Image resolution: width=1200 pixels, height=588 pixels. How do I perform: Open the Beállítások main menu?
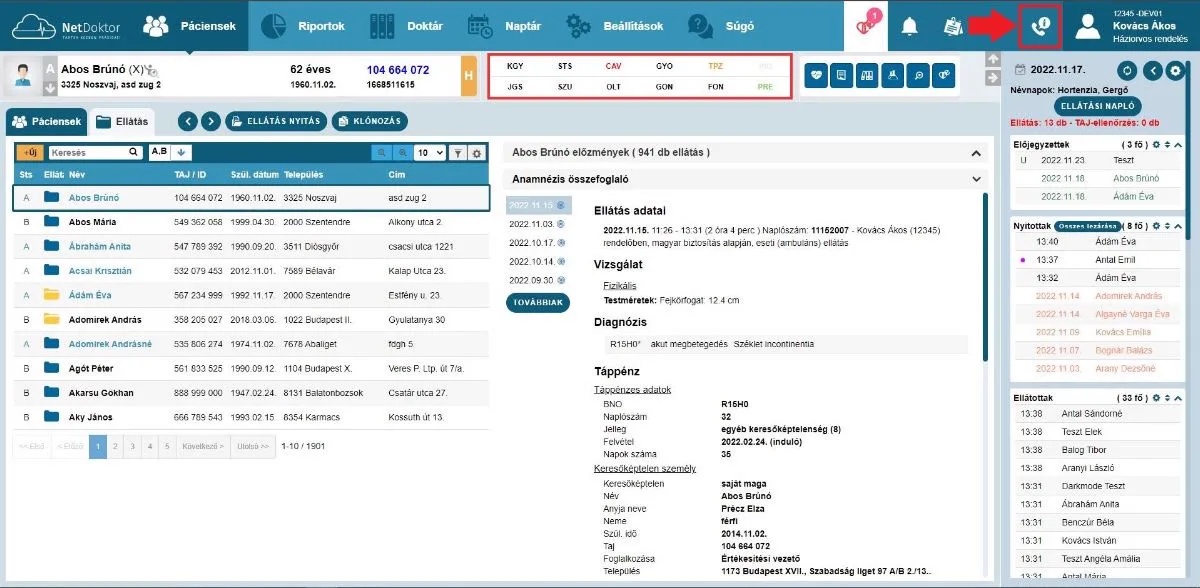(x=615, y=26)
